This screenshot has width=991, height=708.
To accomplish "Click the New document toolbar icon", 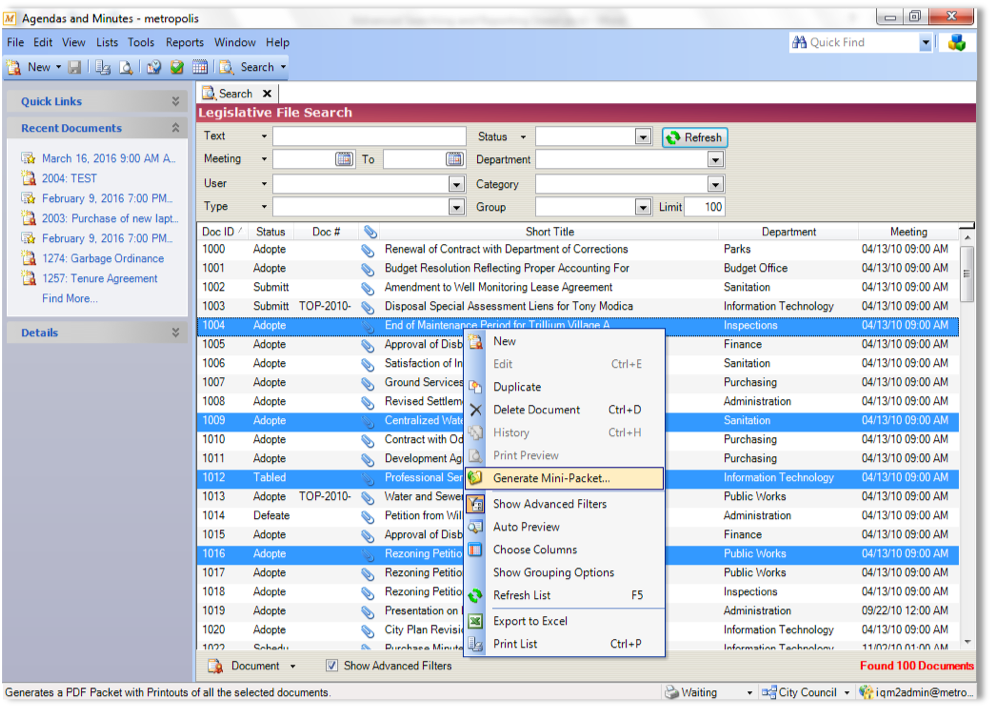I will pos(14,67).
